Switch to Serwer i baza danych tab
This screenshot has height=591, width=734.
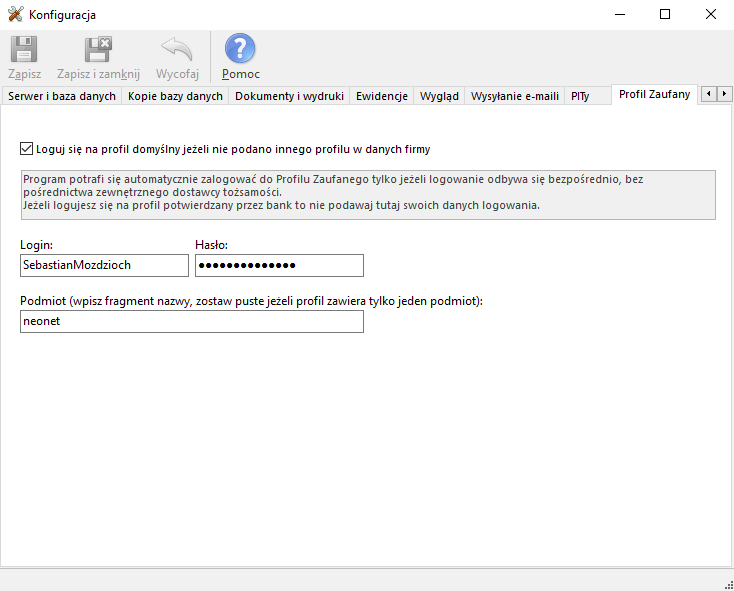tap(62, 96)
